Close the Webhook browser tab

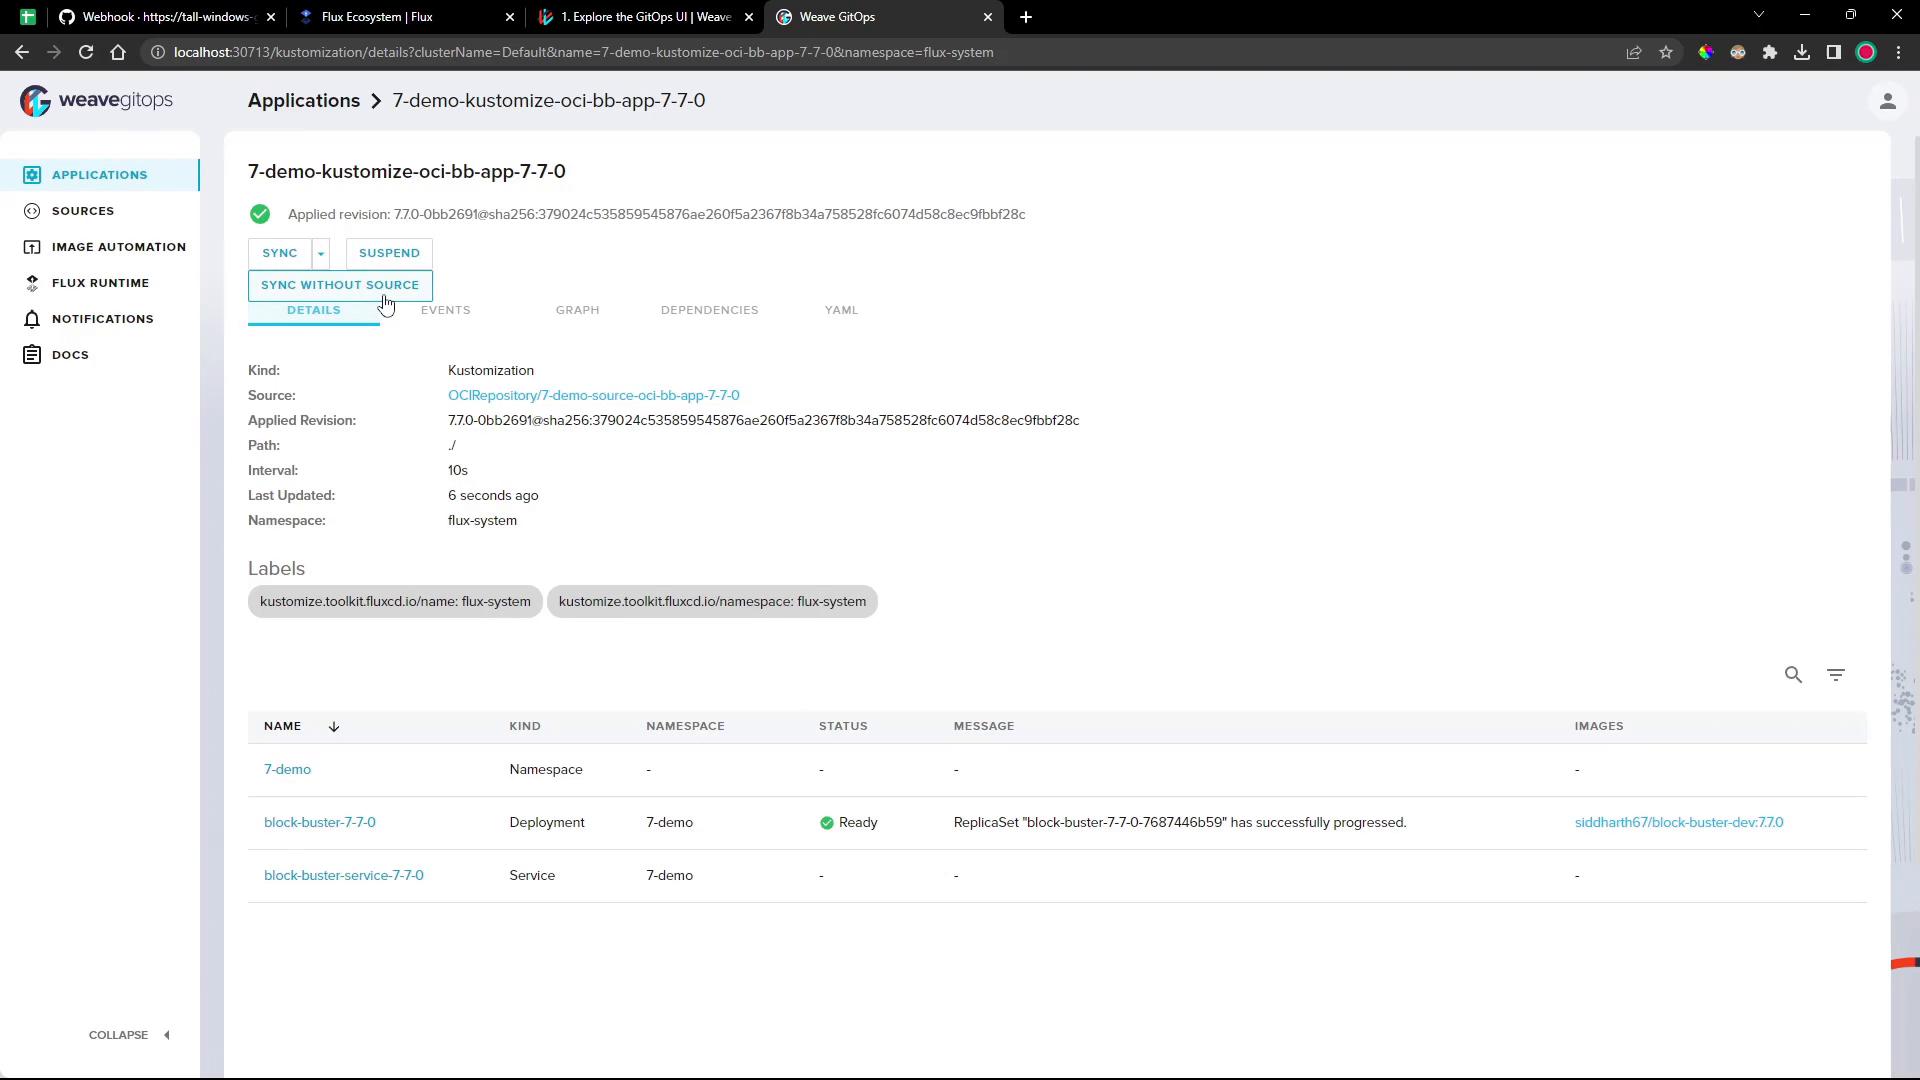click(x=270, y=17)
